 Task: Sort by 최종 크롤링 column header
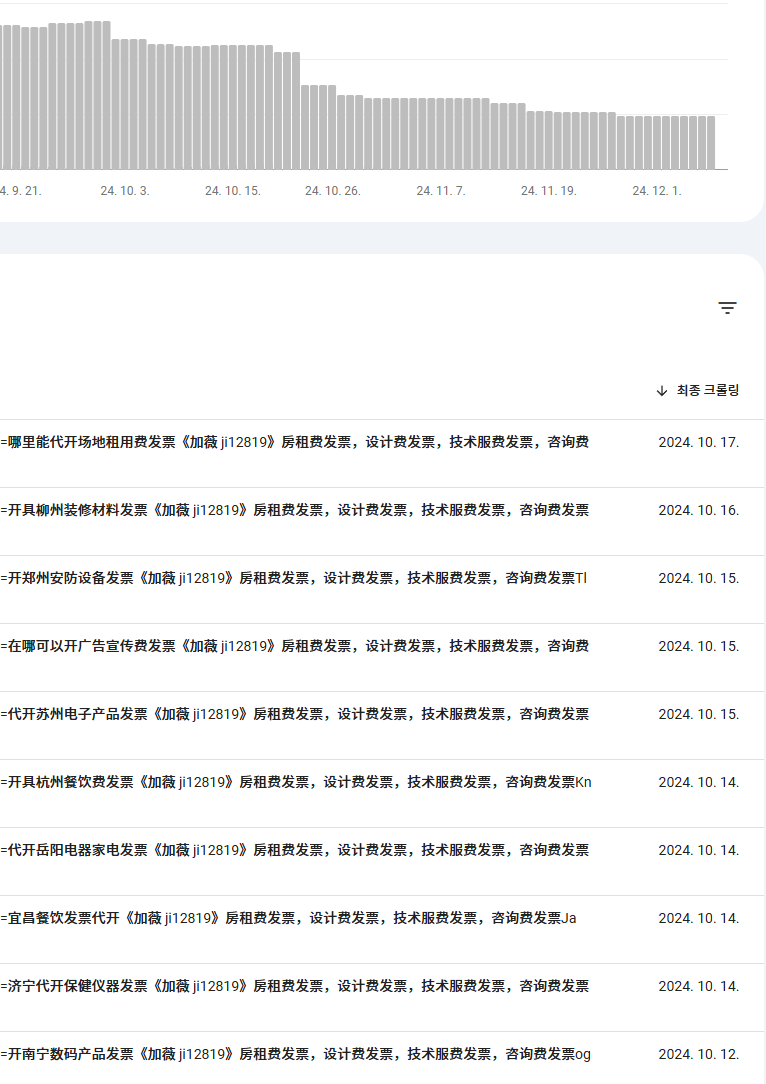tap(708, 391)
